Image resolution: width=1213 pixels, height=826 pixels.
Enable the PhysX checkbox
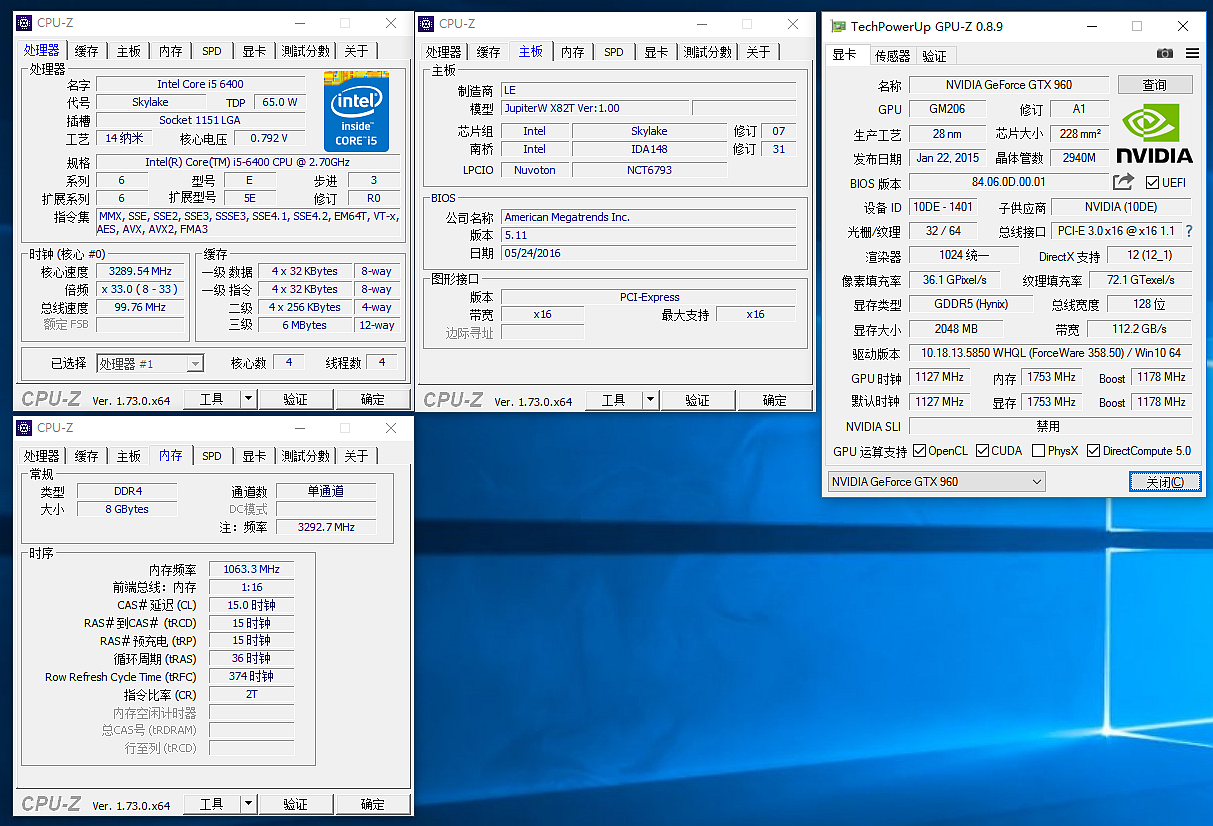pyautogui.click(x=1039, y=451)
